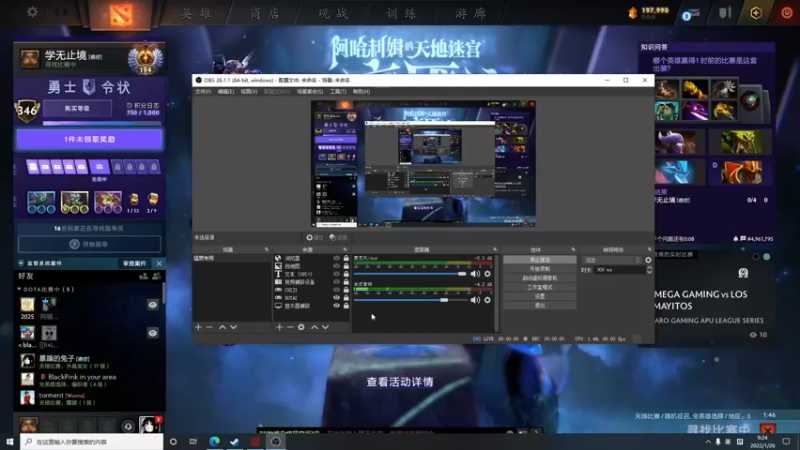This screenshot has height=450, width=800.
Task: Open the OBS View menu
Action: [x=249, y=92]
